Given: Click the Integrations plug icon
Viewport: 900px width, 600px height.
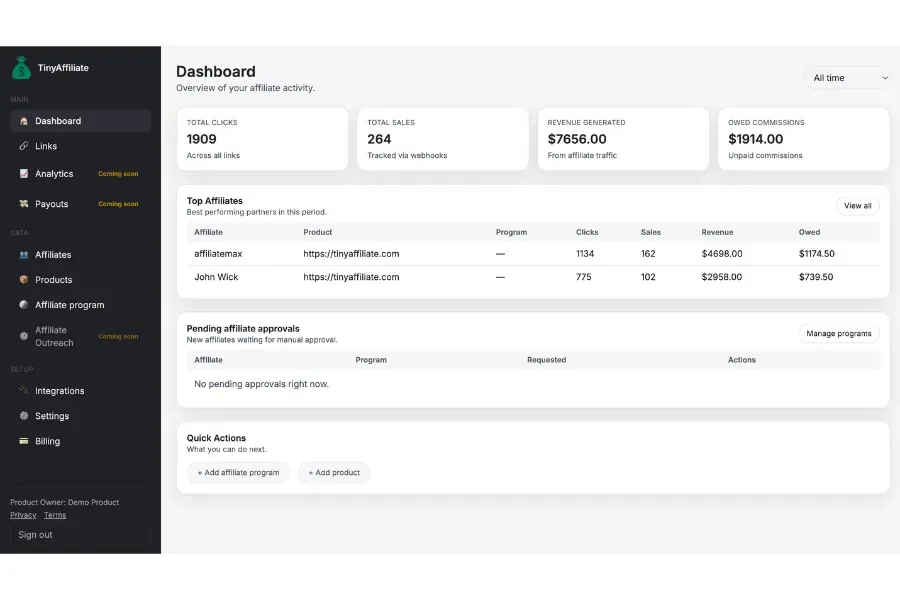Looking at the screenshot, I should [24, 391].
